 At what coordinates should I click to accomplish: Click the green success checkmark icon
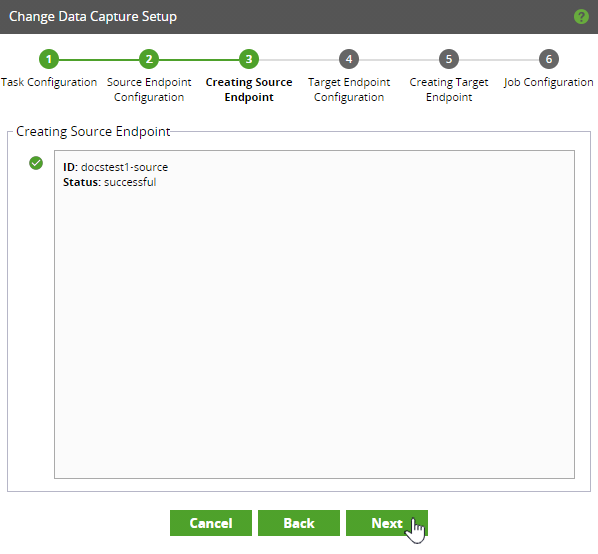pyautogui.click(x=36, y=163)
